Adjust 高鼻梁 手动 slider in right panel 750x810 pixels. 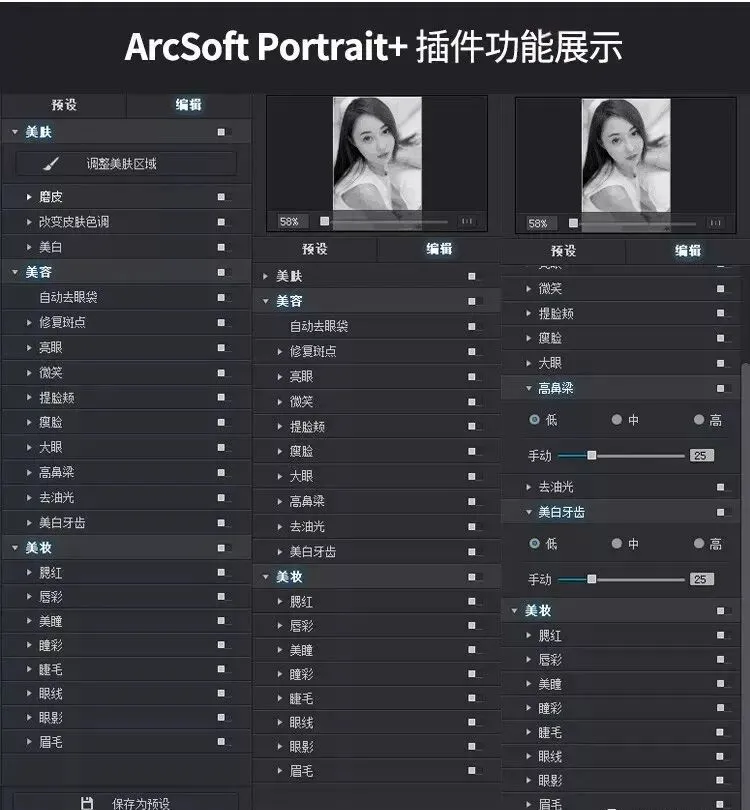click(x=592, y=455)
